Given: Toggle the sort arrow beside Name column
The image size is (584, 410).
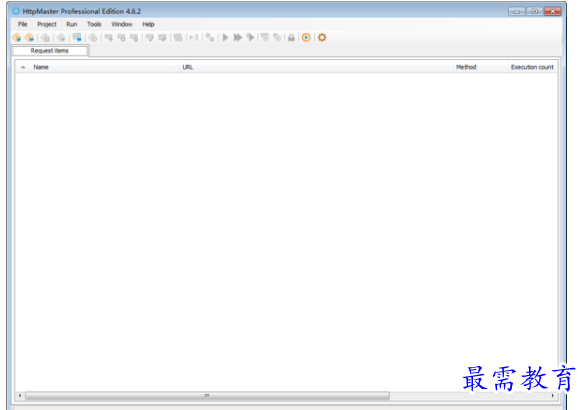Looking at the screenshot, I should [x=23, y=67].
